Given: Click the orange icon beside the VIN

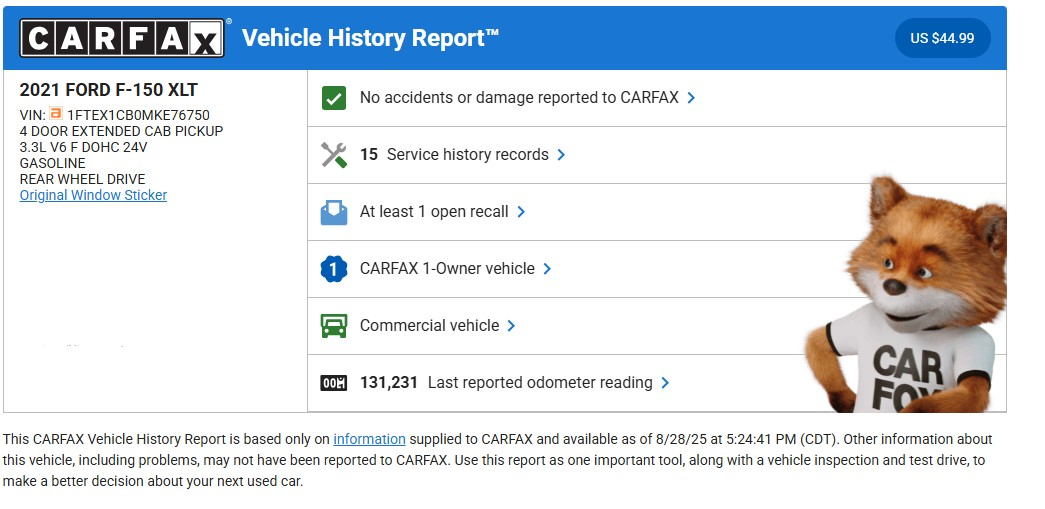Looking at the screenshot, I should pyautogui.click(x=56, y=115).
